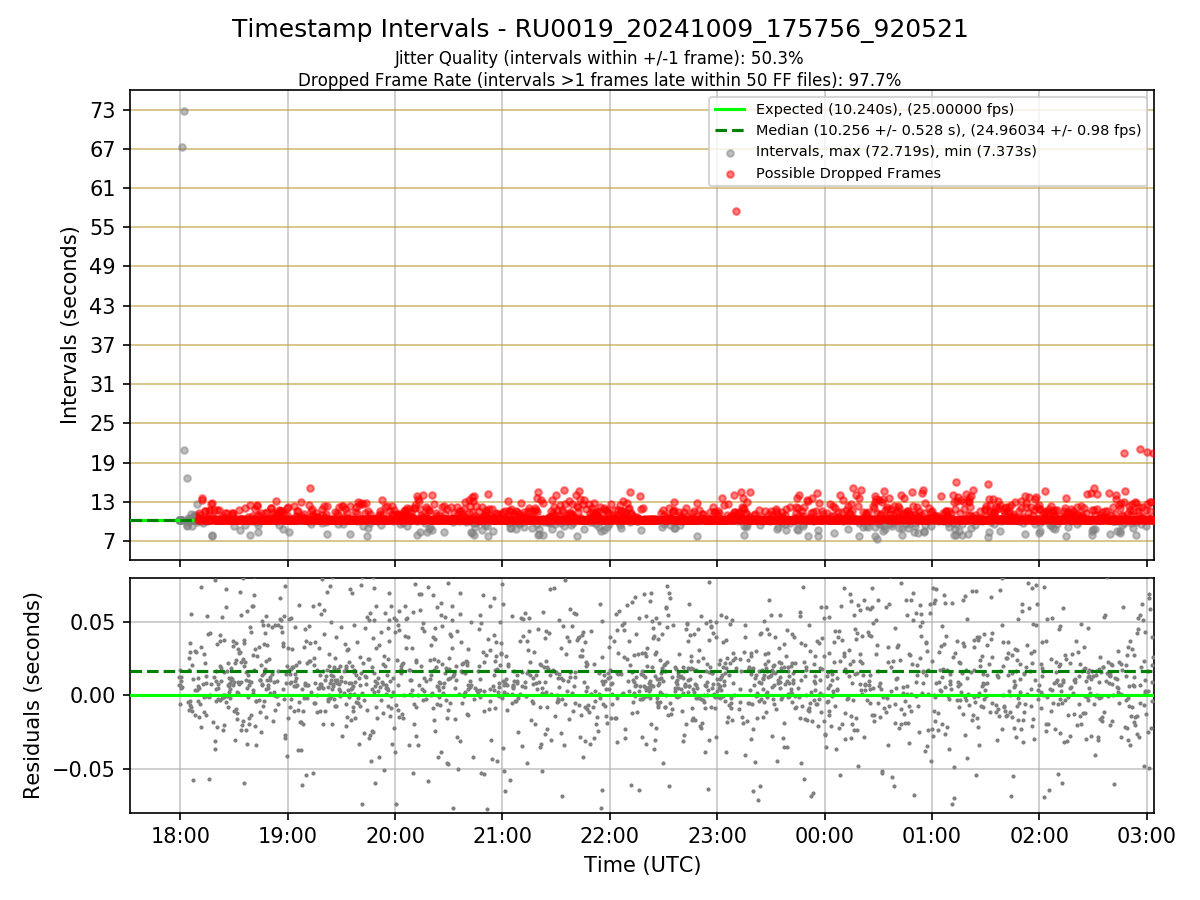Click the gray data point near 67 seconds at 18:00
The height and width of the screenshot is (900, 1200).
click(x=182, y=147)
